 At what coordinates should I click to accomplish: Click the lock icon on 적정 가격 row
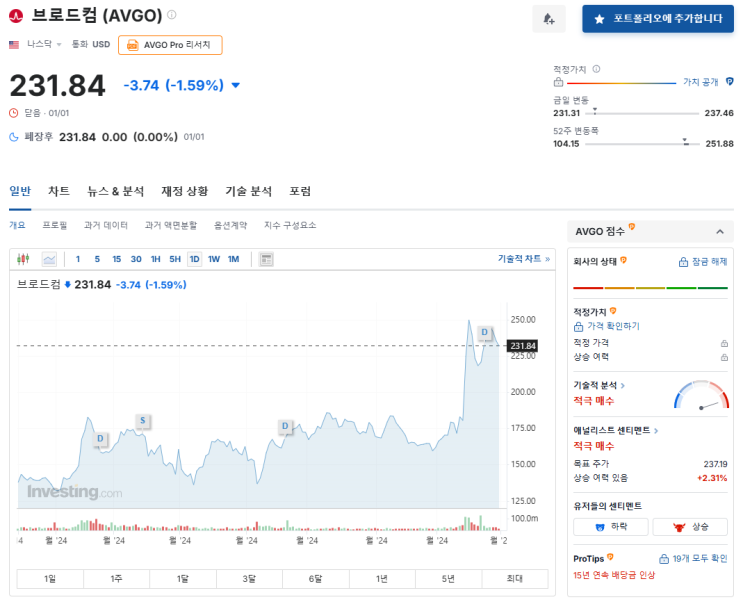(x=724, y=343)
